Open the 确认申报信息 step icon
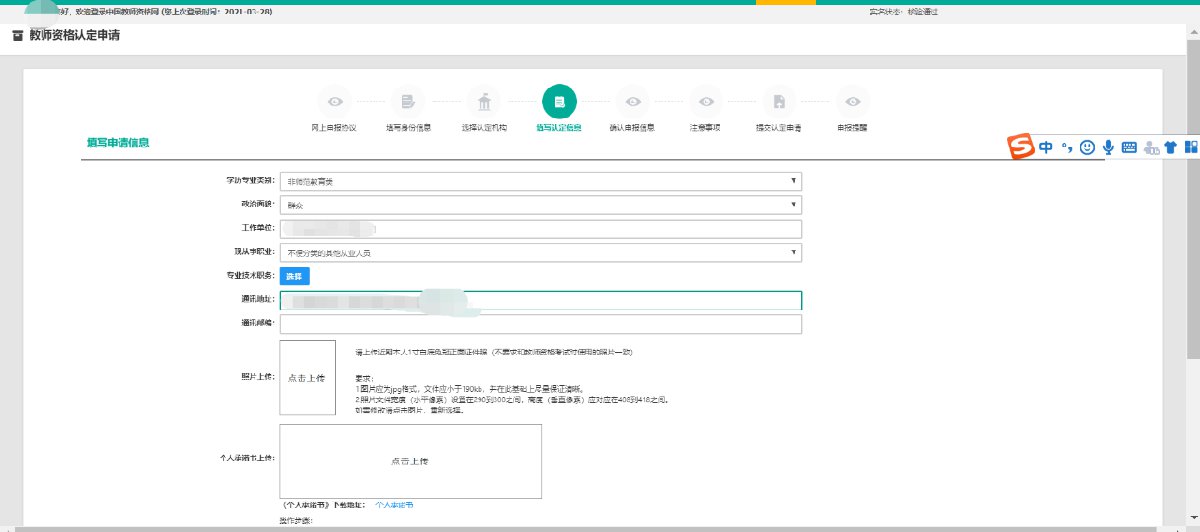This screenshot has height=532, width=1200. pos(632,102)
